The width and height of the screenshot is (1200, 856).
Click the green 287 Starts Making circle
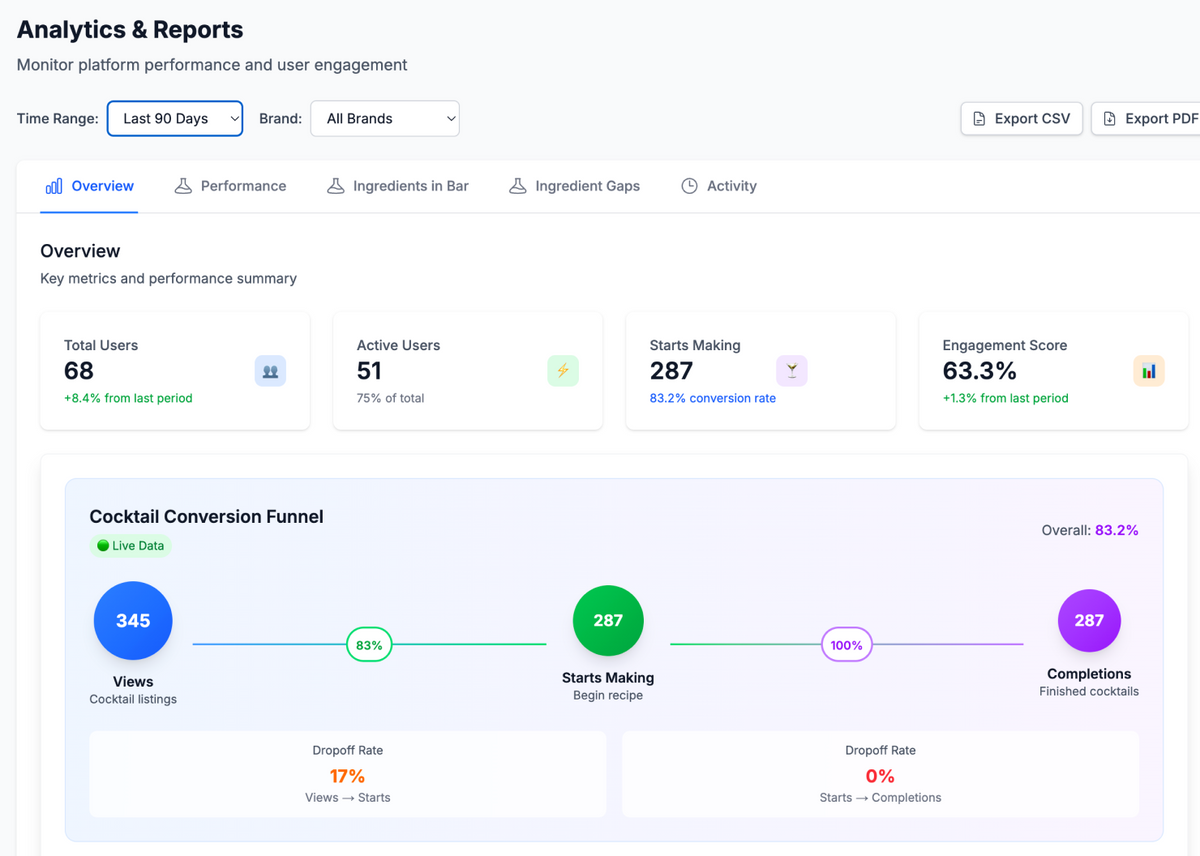coord(608,621)
